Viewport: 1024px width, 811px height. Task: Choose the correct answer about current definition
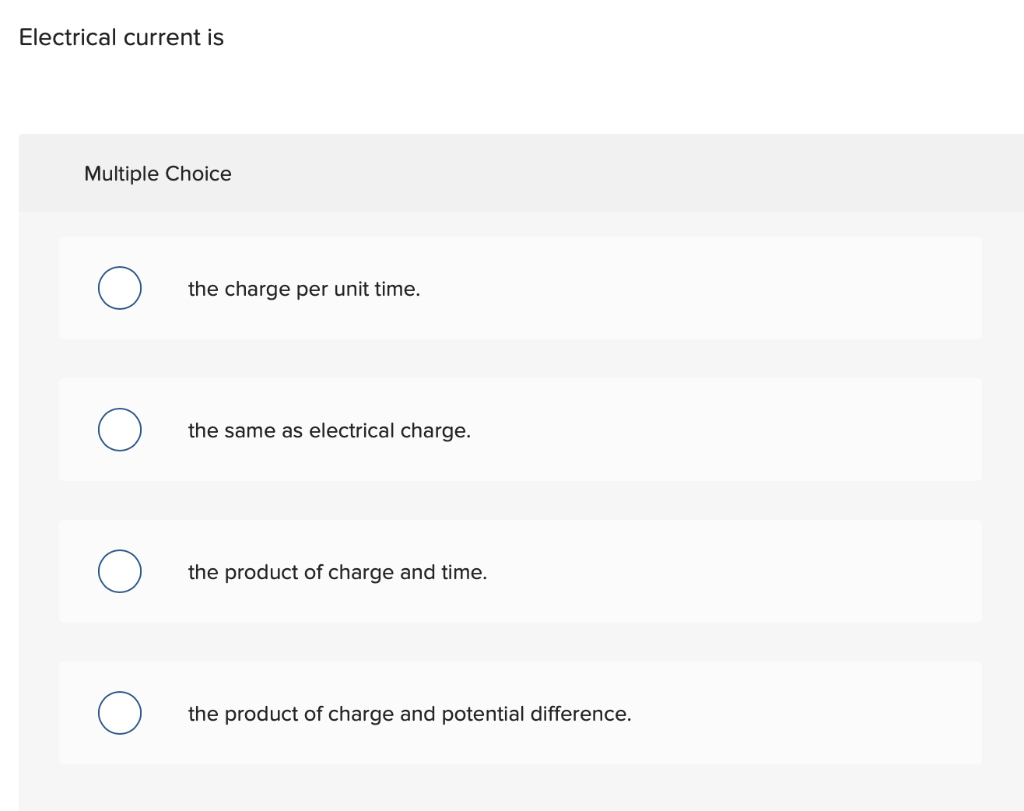pyautogui.click(x=119, y=288)
